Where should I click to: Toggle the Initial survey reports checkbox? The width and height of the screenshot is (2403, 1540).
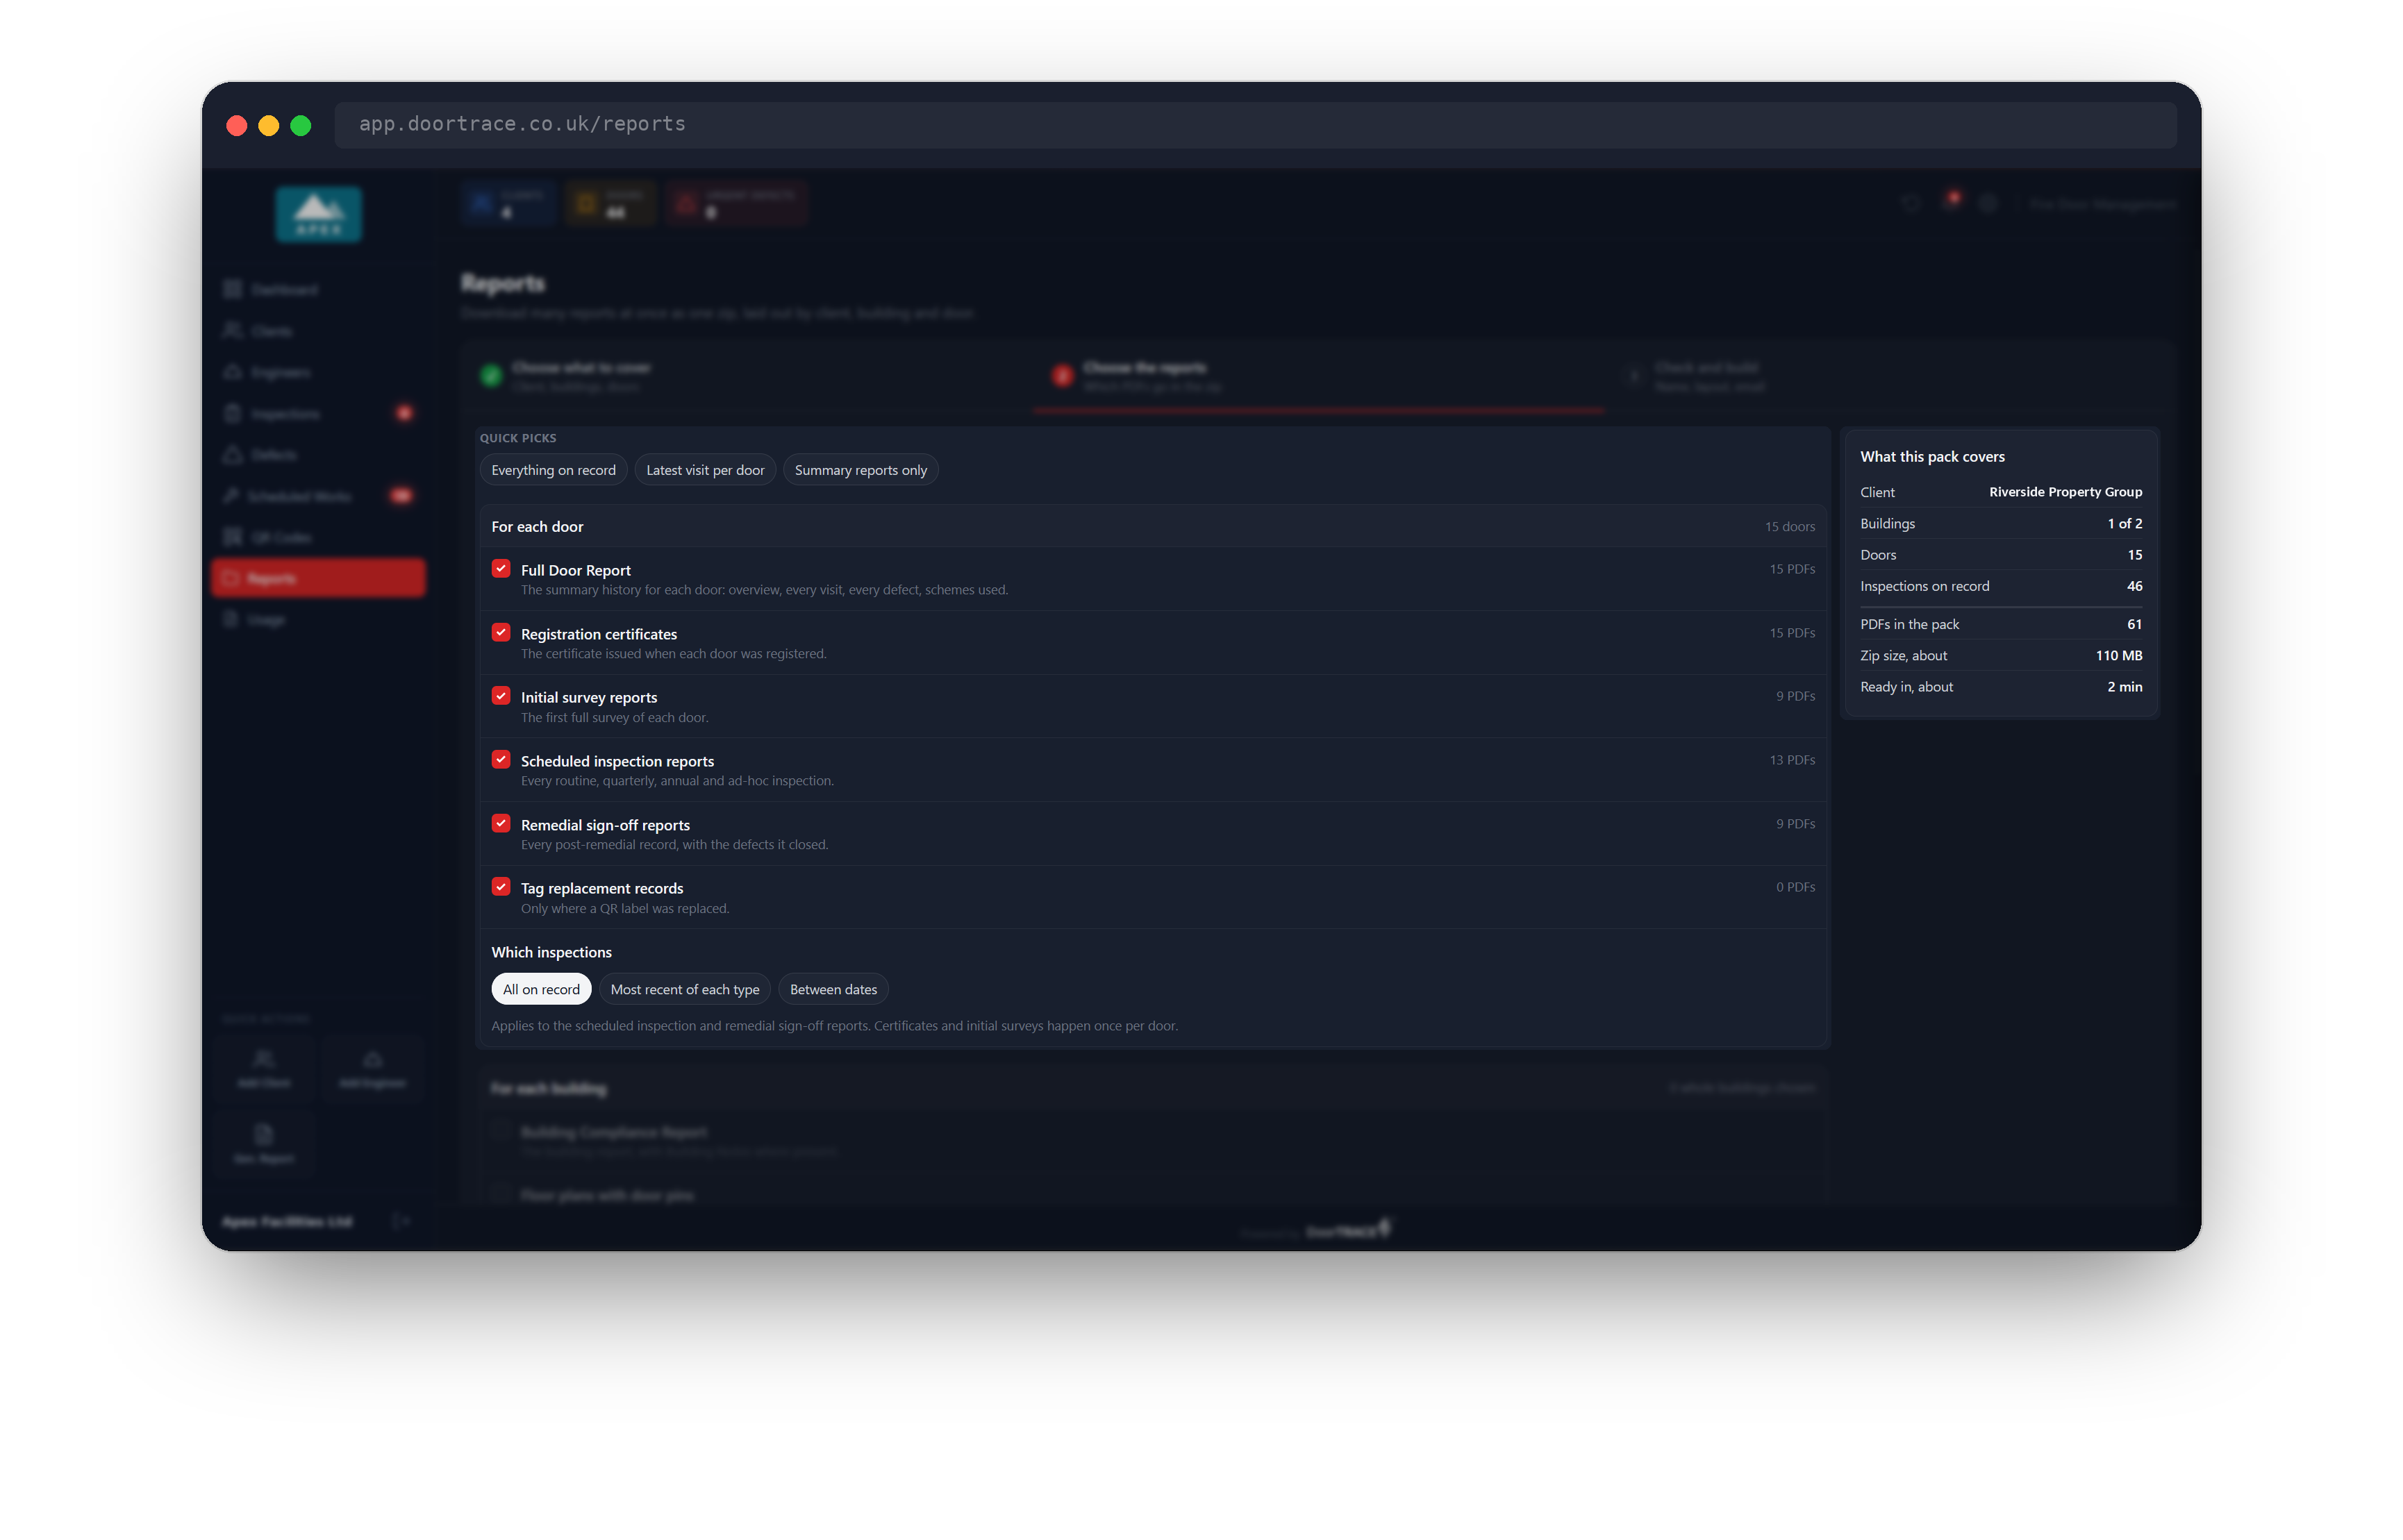501,695
